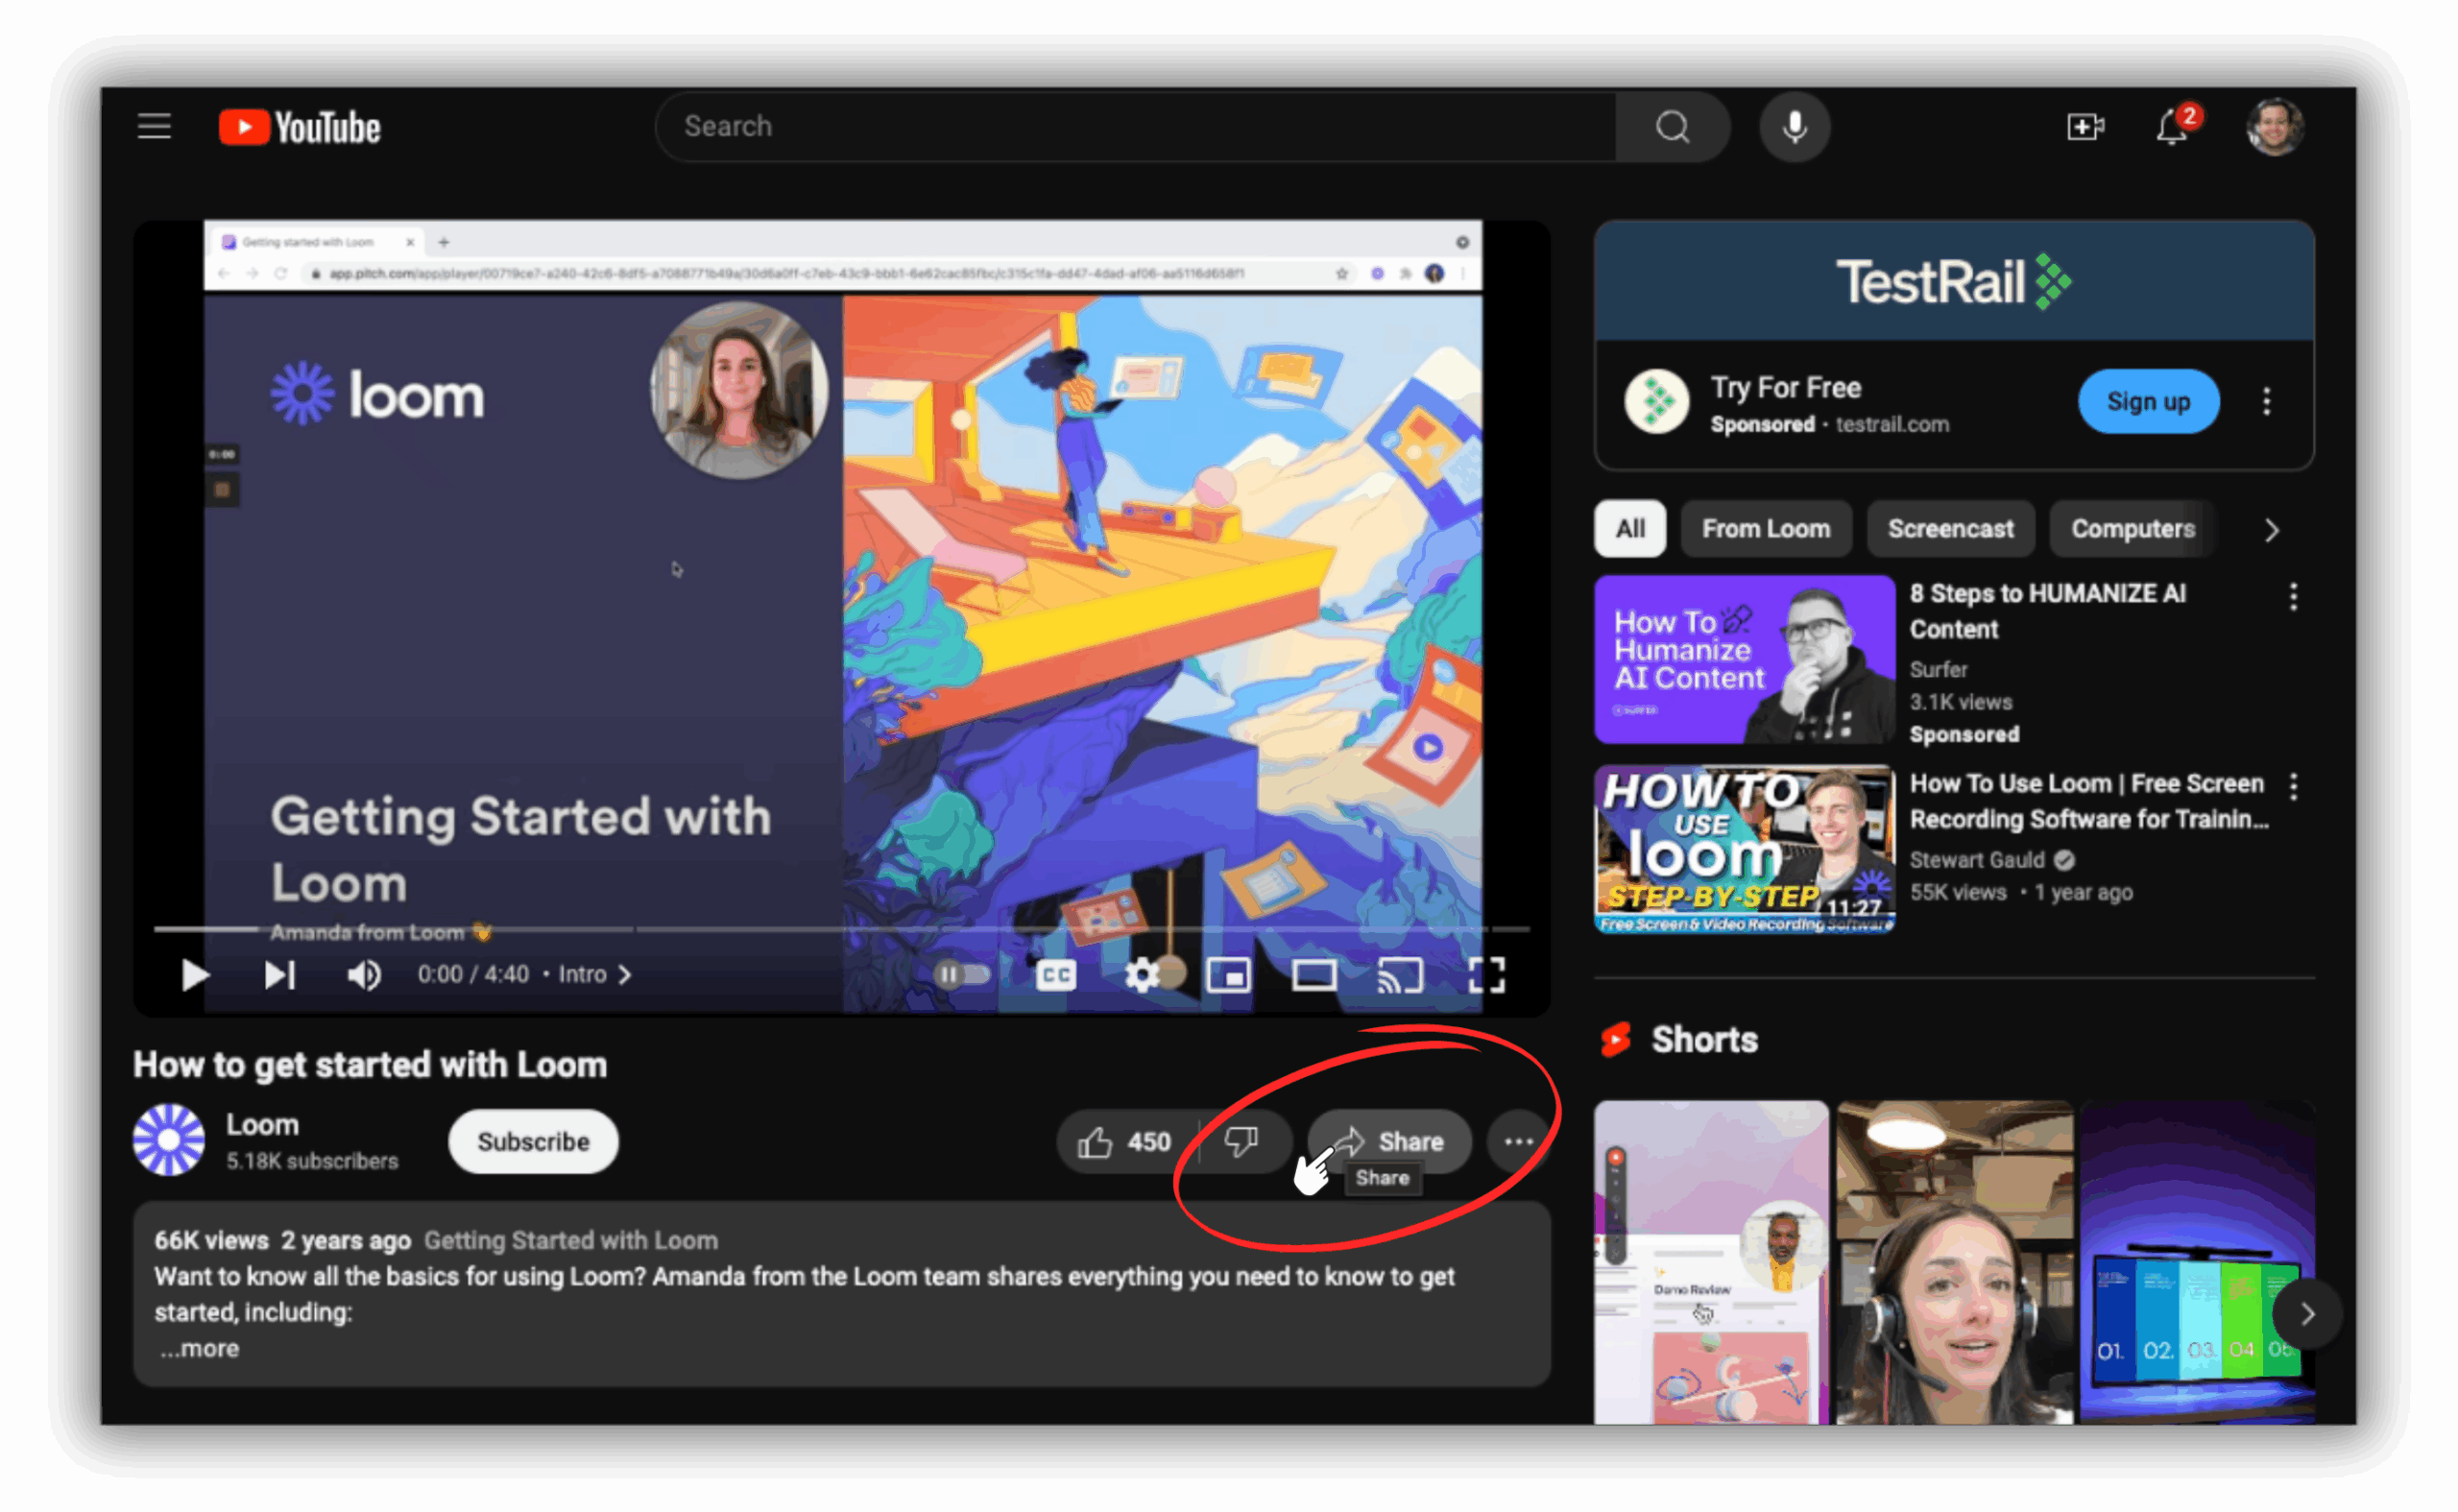The image size is (2458, 1512).
Task: Toggle autoplay in the player controls
Action: [963, 975]
